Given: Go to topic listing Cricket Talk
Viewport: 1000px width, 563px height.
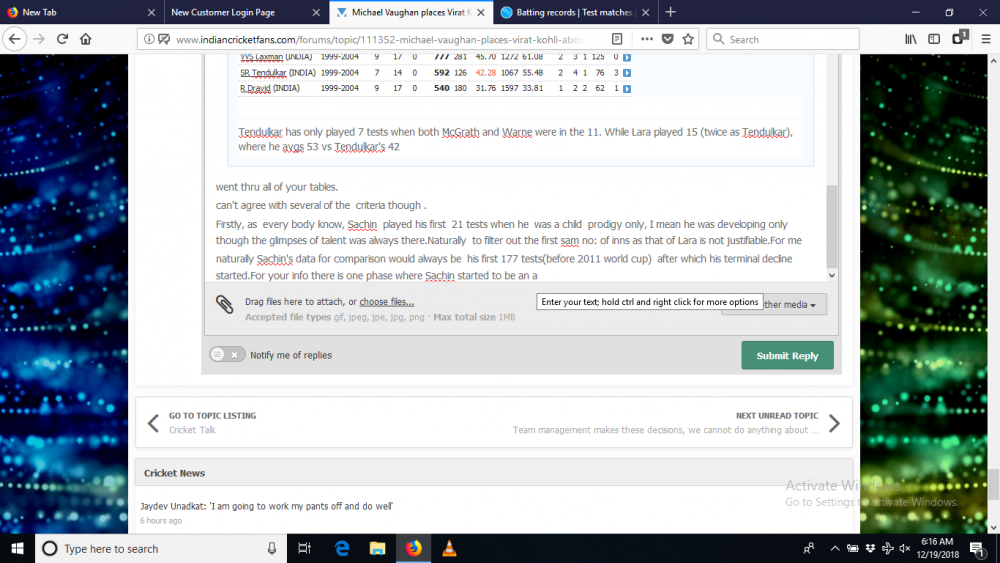Looking at the screenshot, I should tap(212, 423).
